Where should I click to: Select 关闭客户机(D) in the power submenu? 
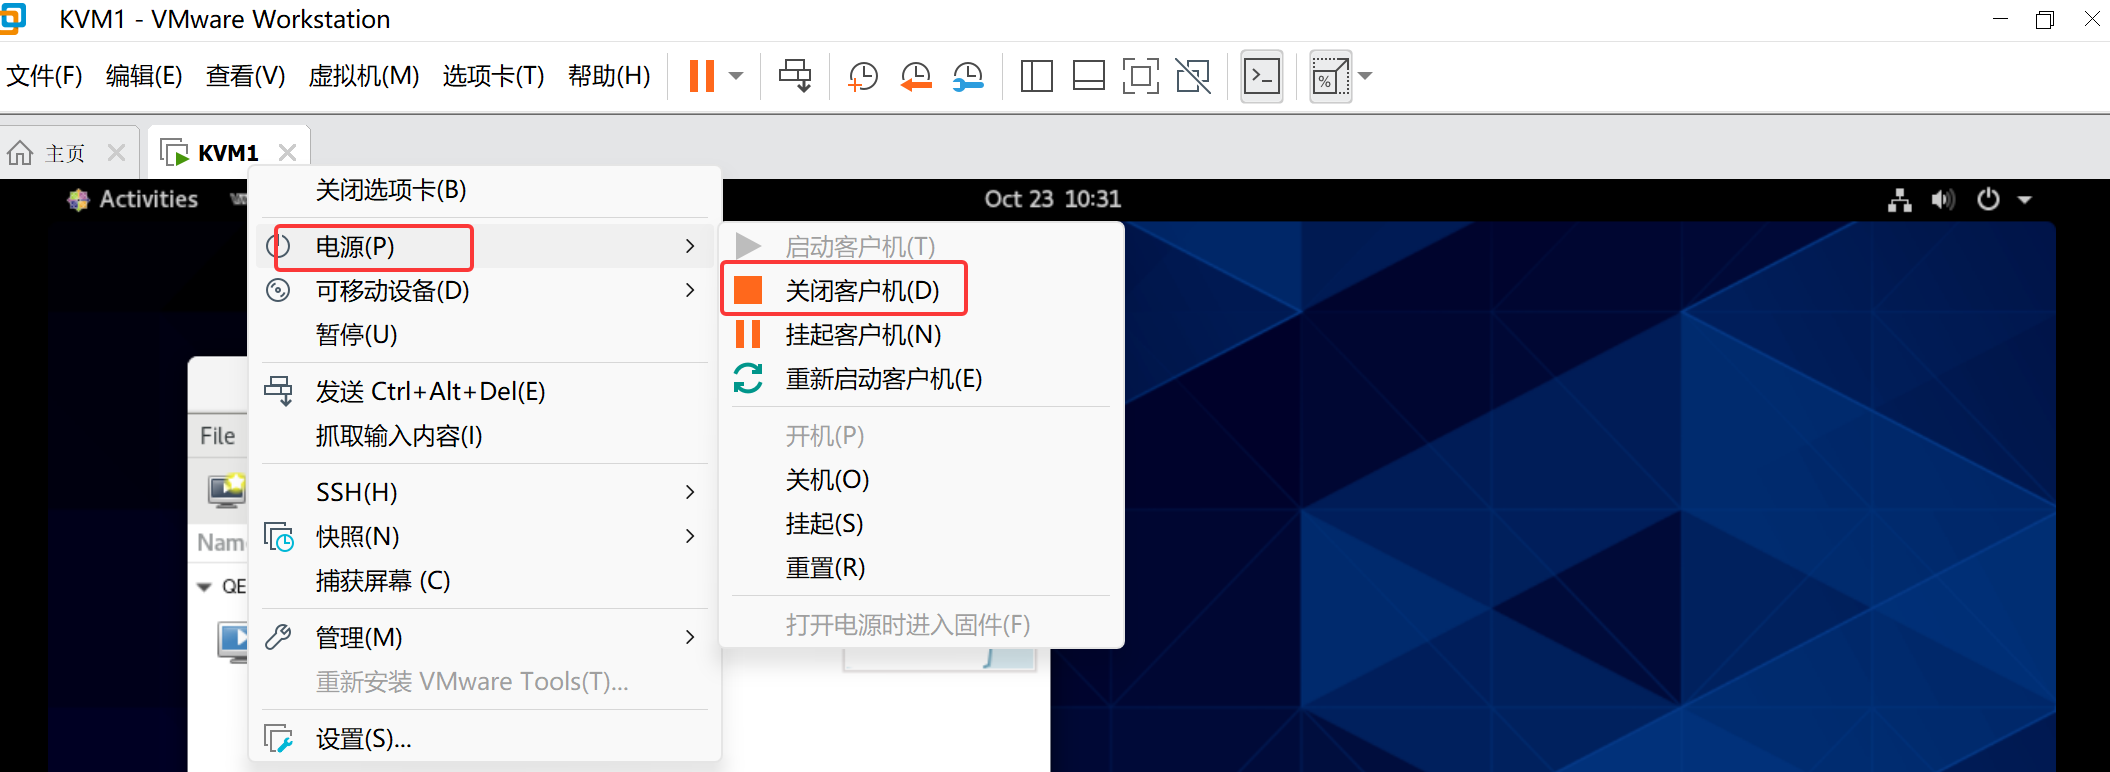(x=921, y=290)
